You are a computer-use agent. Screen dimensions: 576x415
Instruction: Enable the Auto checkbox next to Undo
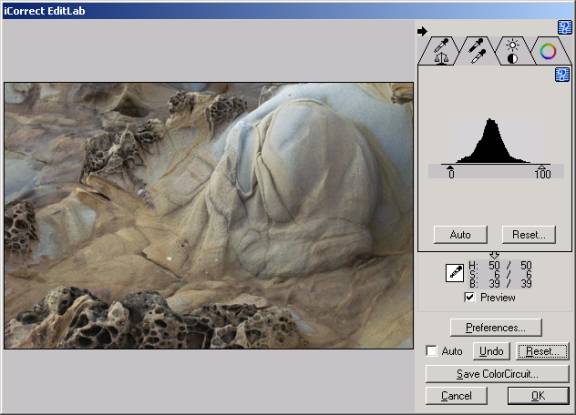click(432, 351)
